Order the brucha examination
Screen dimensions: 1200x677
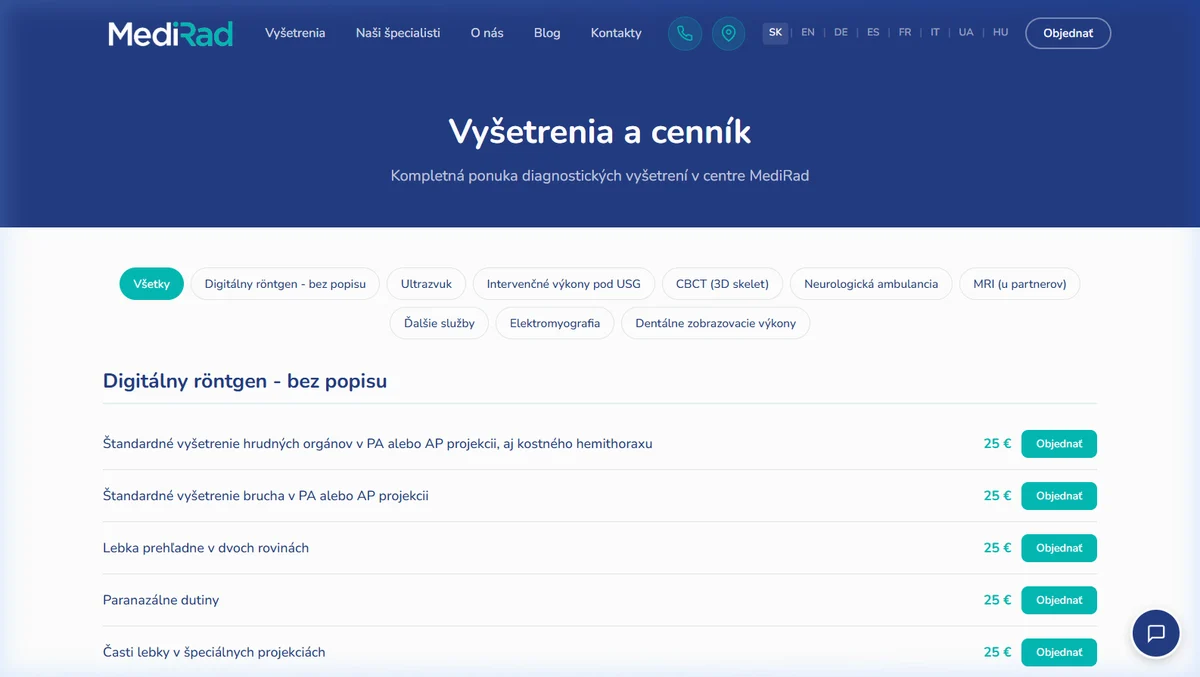(x=1059, y=496)
